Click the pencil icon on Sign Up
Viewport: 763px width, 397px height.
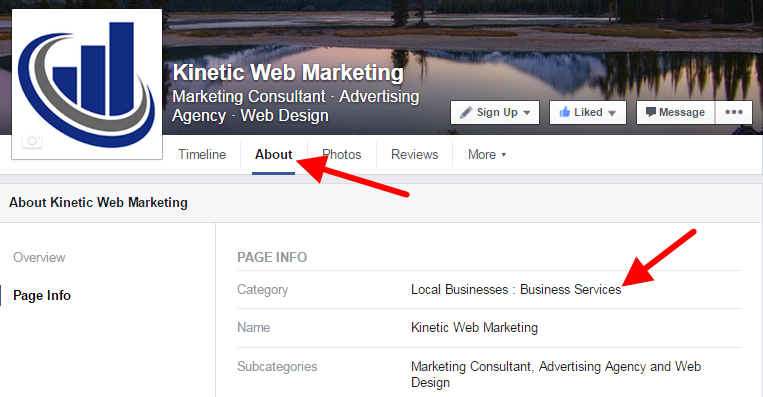466,112
